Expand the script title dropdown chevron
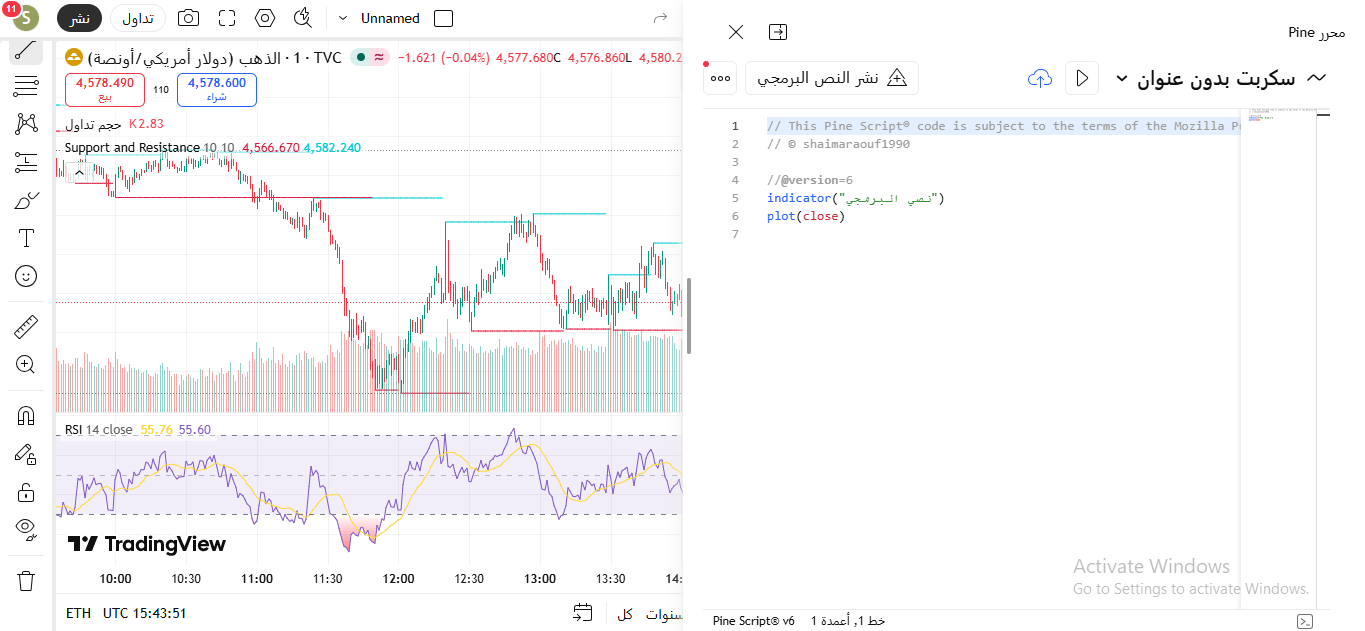 click(1122, 78)
